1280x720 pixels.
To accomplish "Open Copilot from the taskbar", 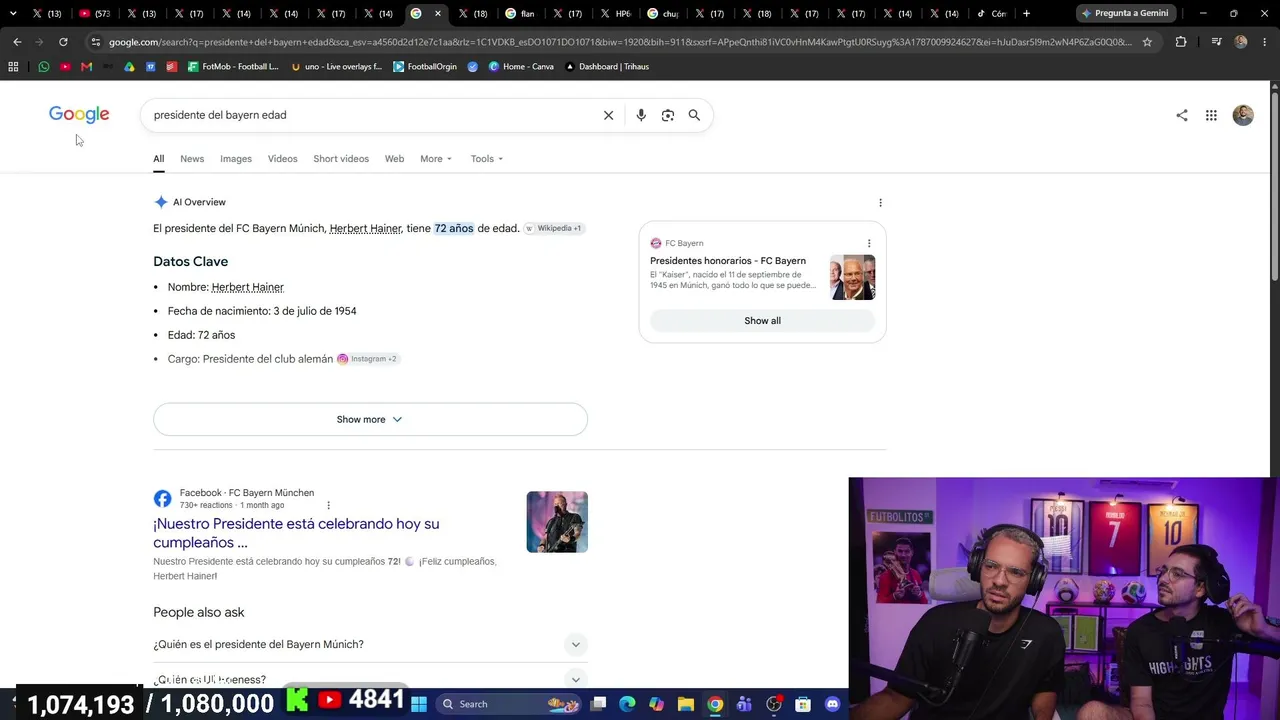I will click(x=656, y=704).
